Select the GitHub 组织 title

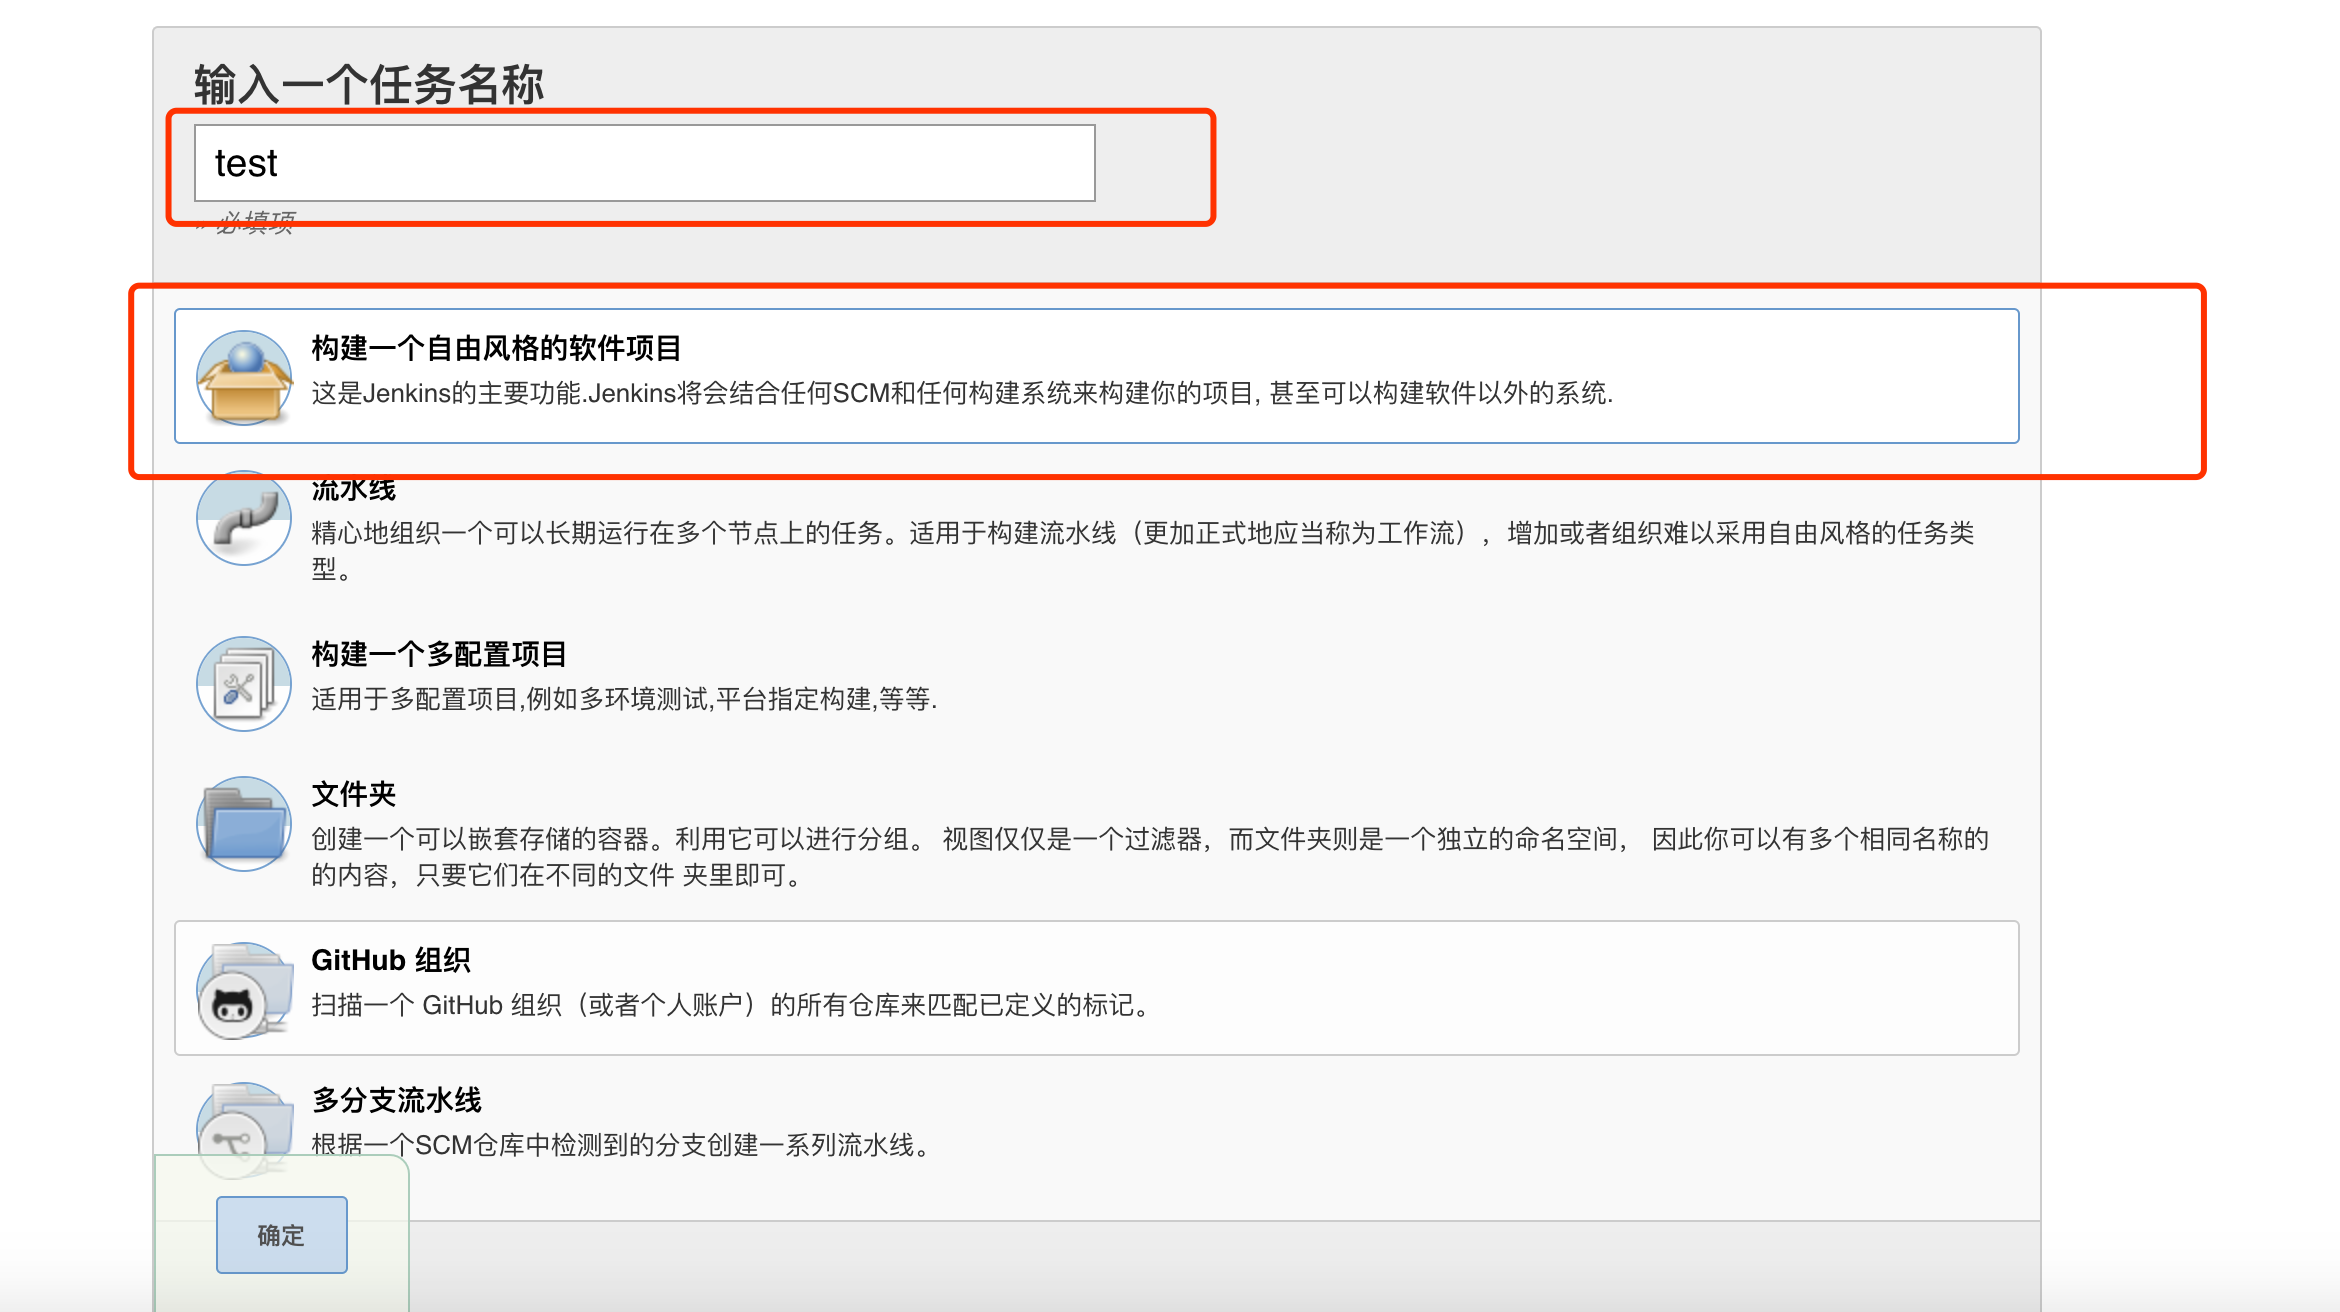391,960
